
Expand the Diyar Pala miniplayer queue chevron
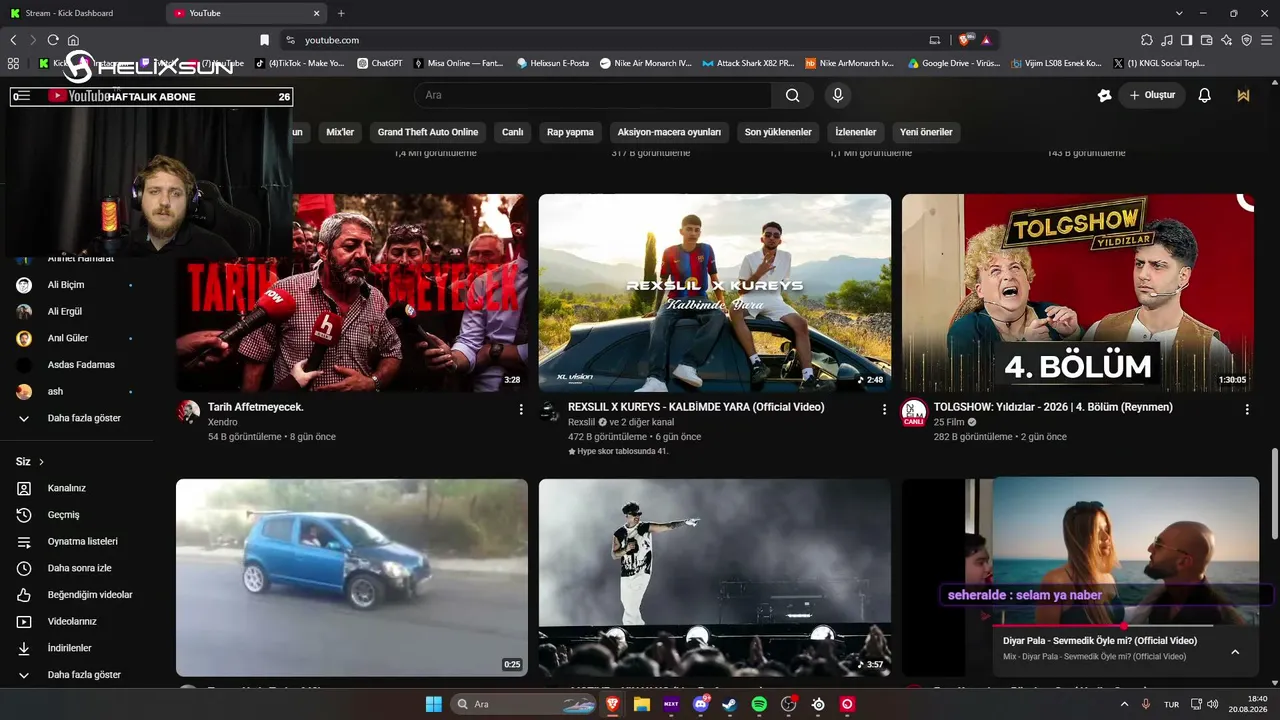pos(1235,652)
